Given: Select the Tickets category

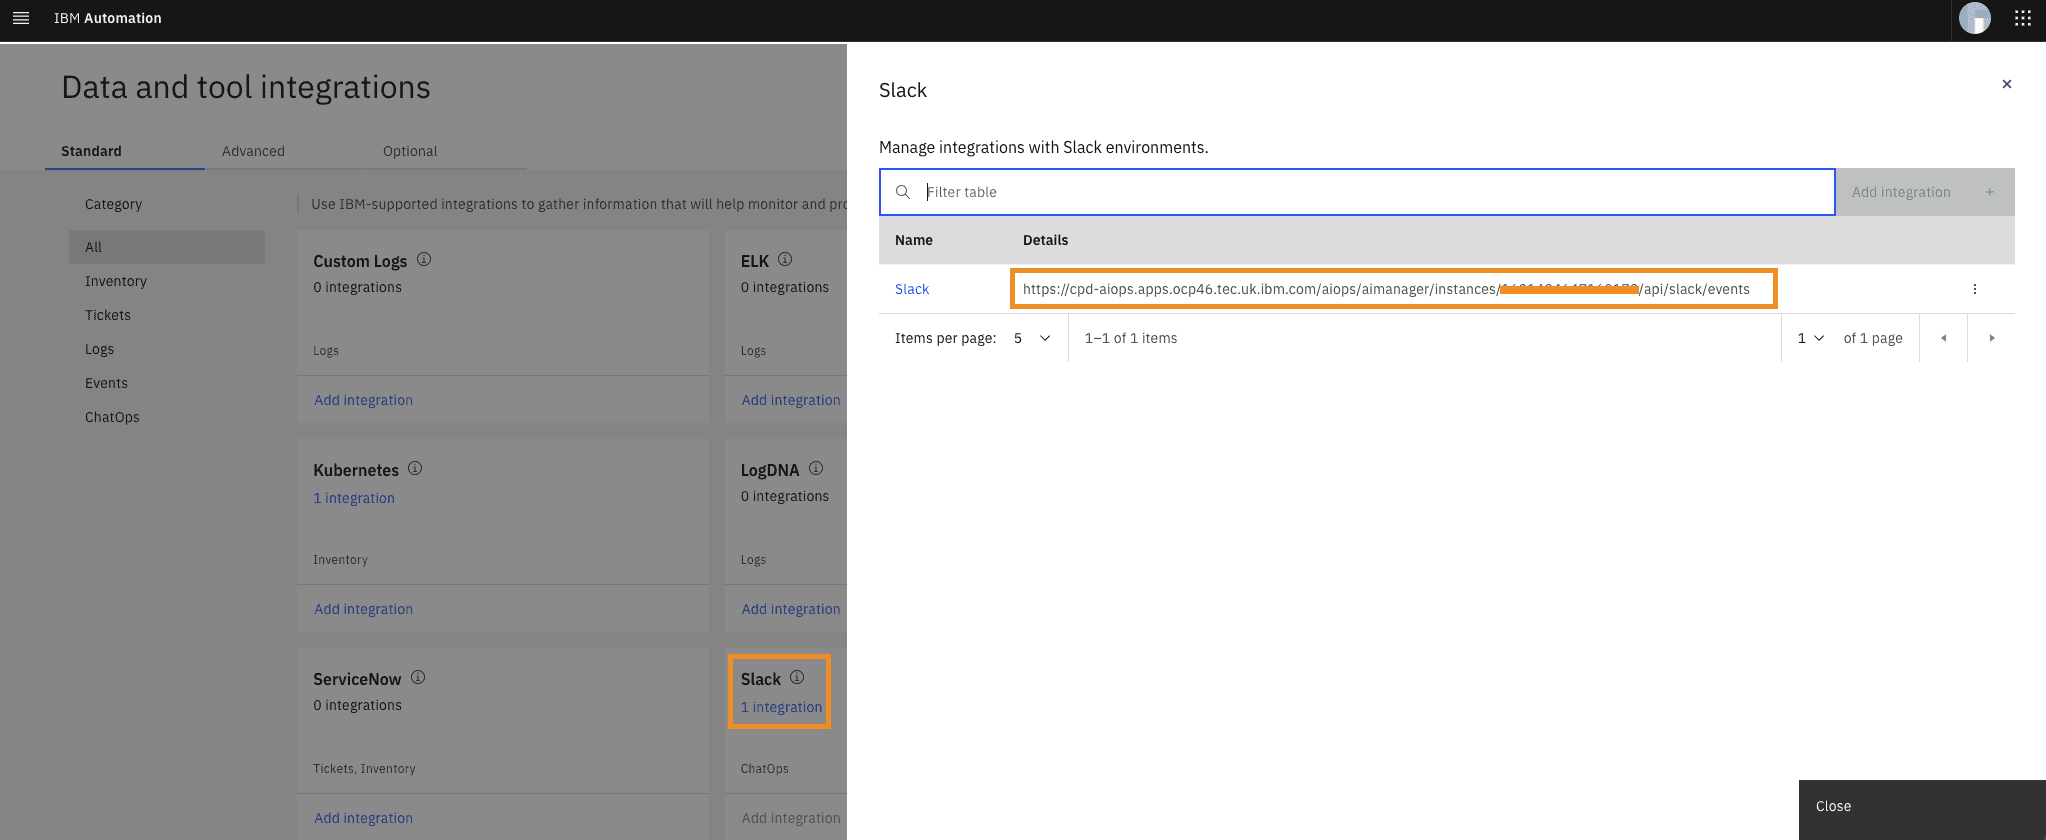Looking at the screenshot, I should tap(108, 315).
